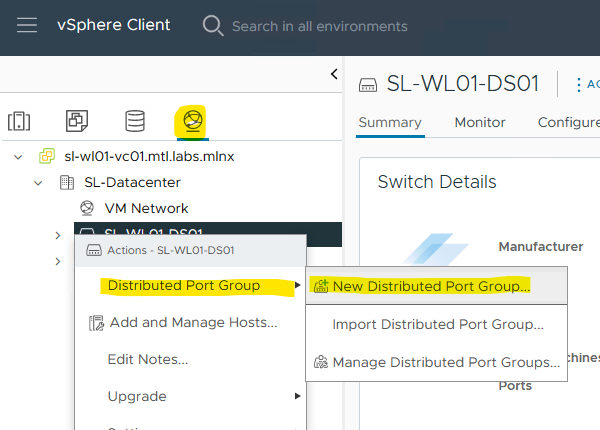Click the vSphere Client title

(114, 25)
